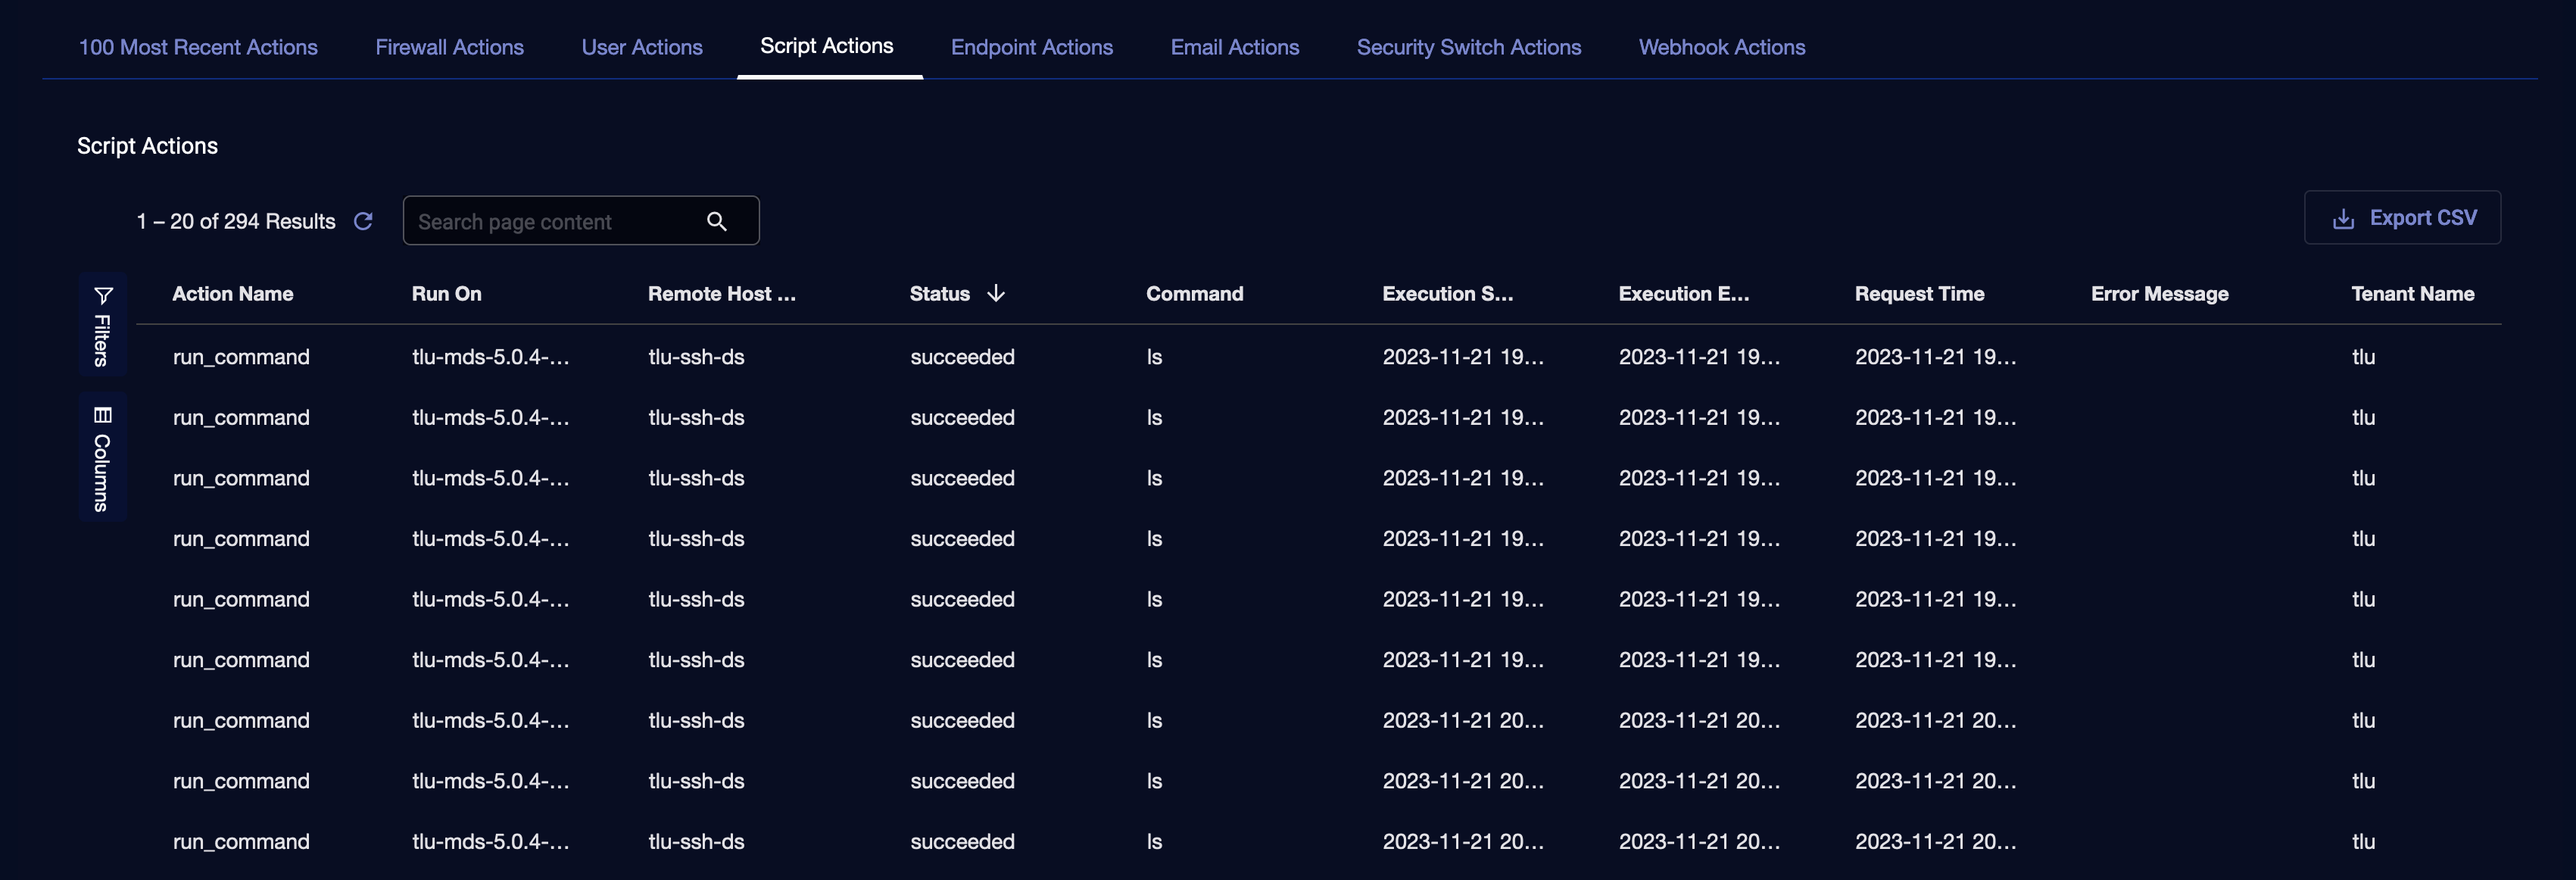
Task: Open the Columns side panel
Action: (103, 458)
